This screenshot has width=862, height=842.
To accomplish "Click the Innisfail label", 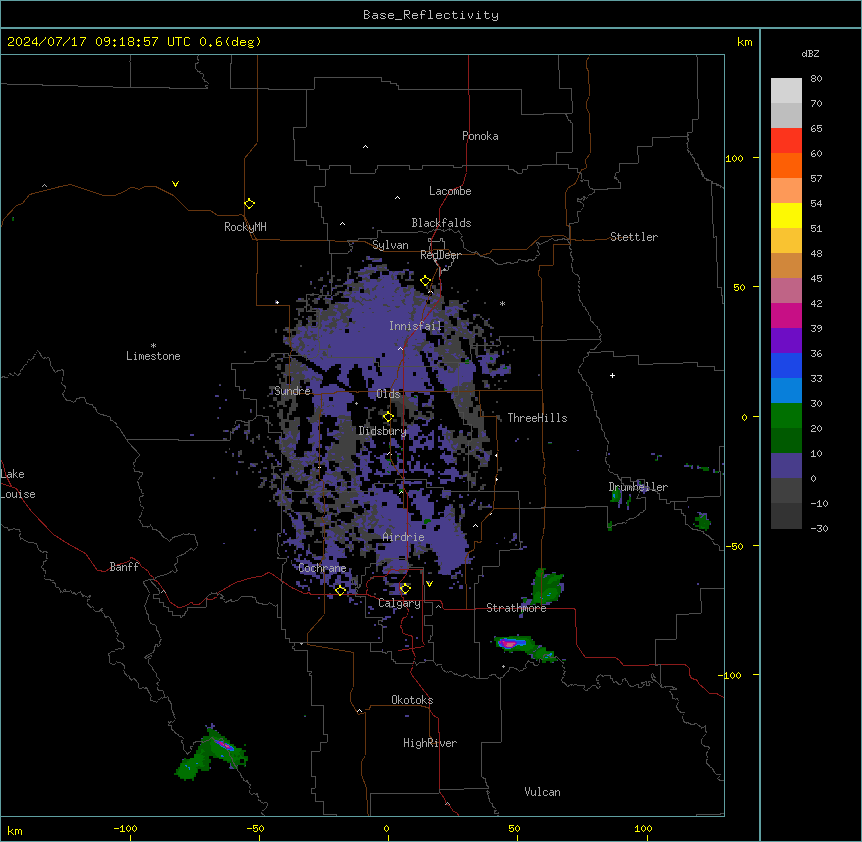I will tap(415, 326).
